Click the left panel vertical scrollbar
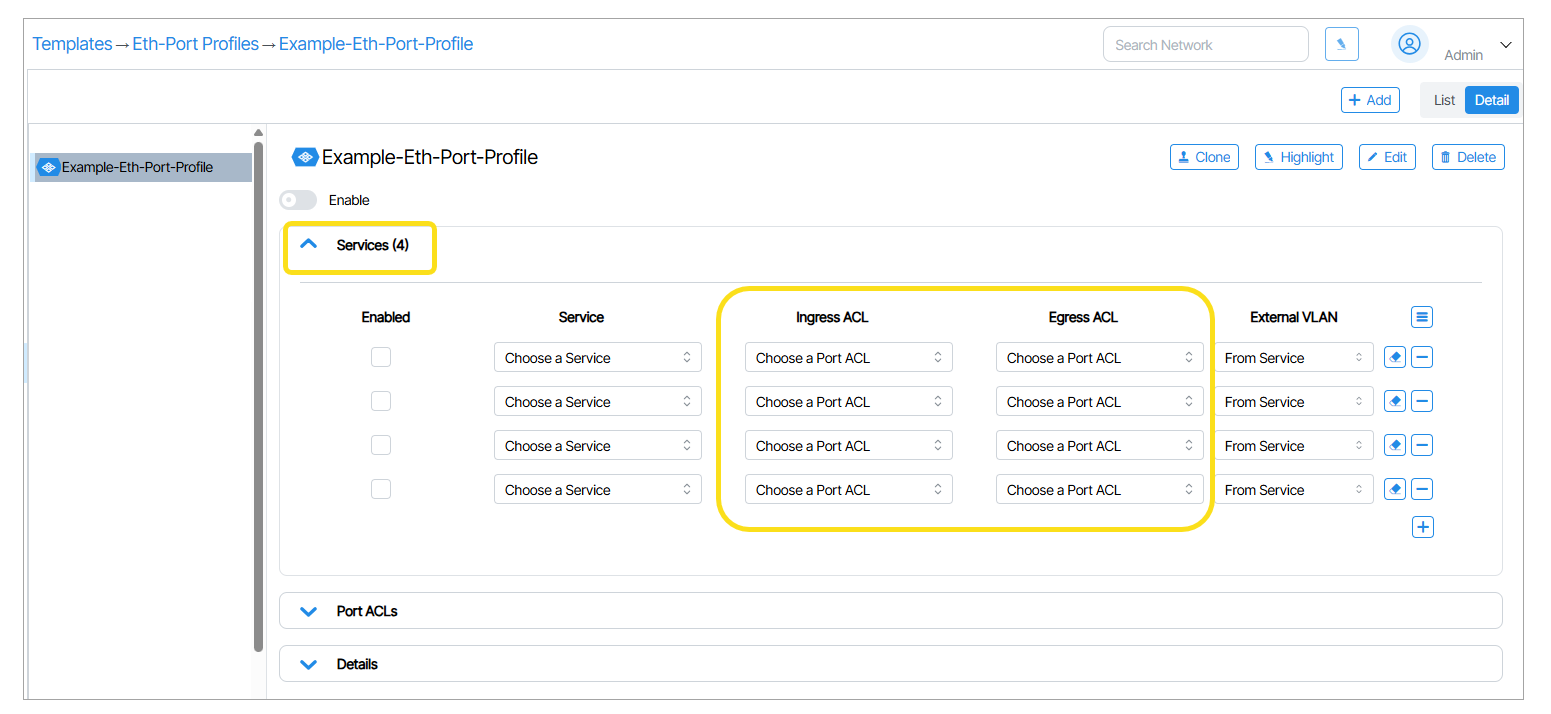The width and height of the screenshot is (1551, 714). (x=259, y=400)
